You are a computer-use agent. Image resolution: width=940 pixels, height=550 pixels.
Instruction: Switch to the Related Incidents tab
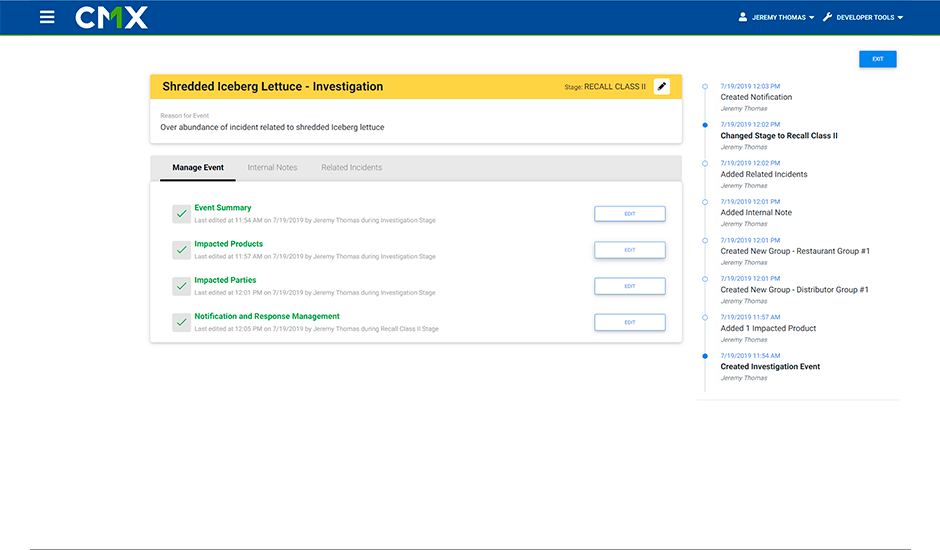point(351,168)
